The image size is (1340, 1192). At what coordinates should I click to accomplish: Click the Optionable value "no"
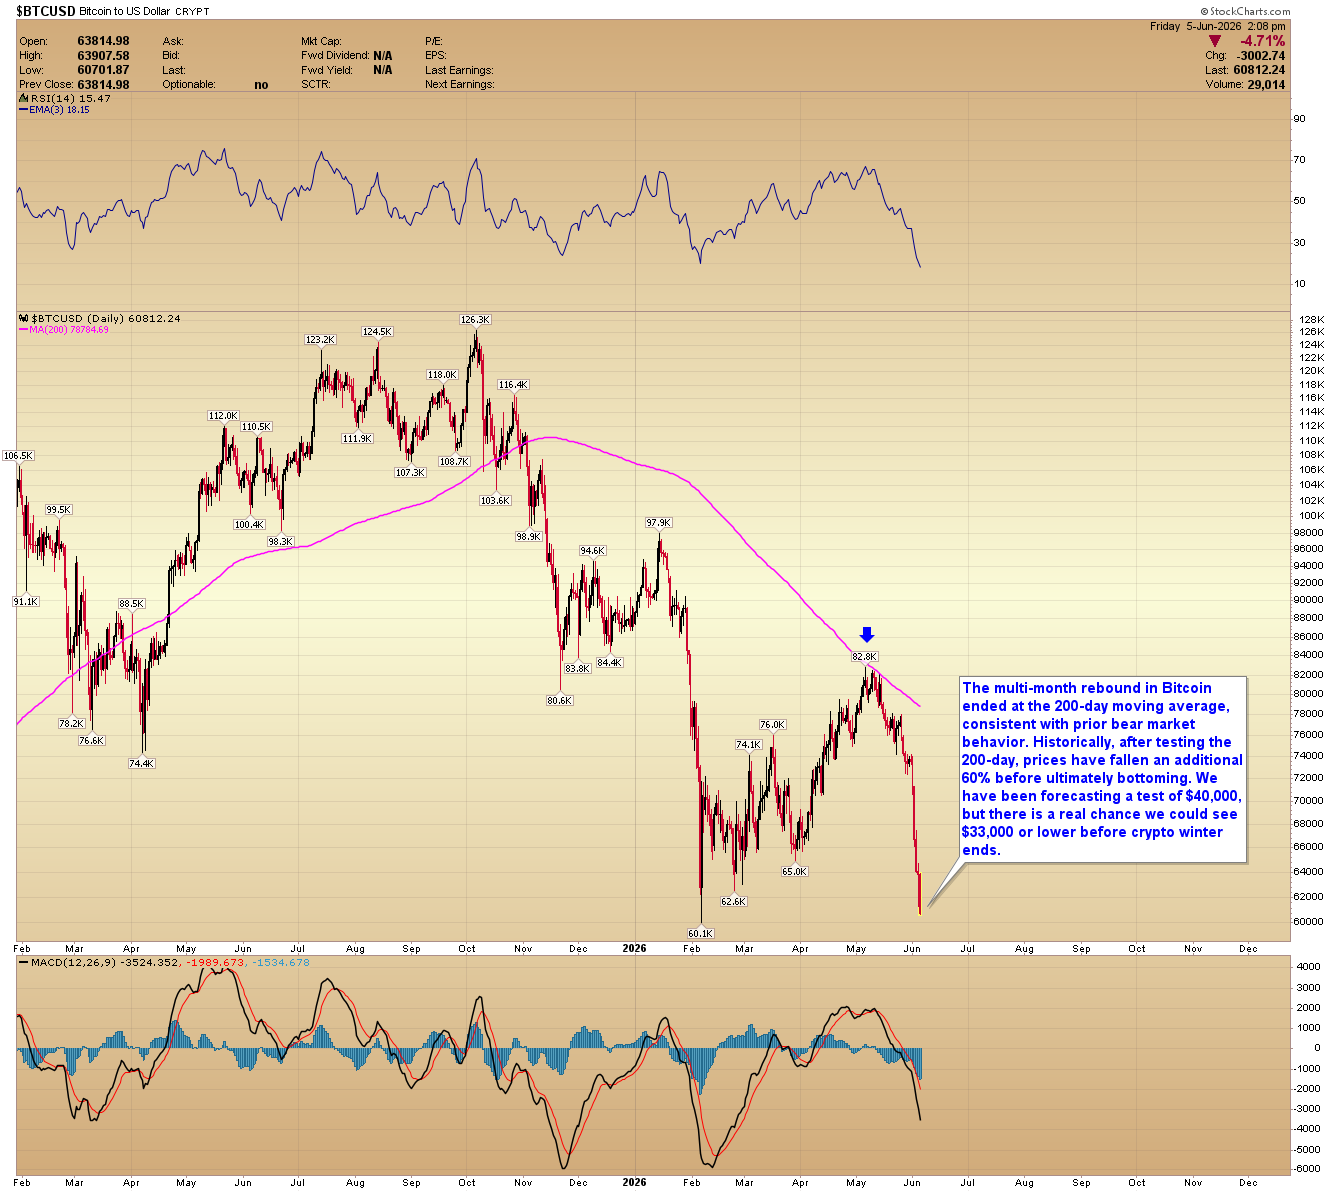click(261, 85)
